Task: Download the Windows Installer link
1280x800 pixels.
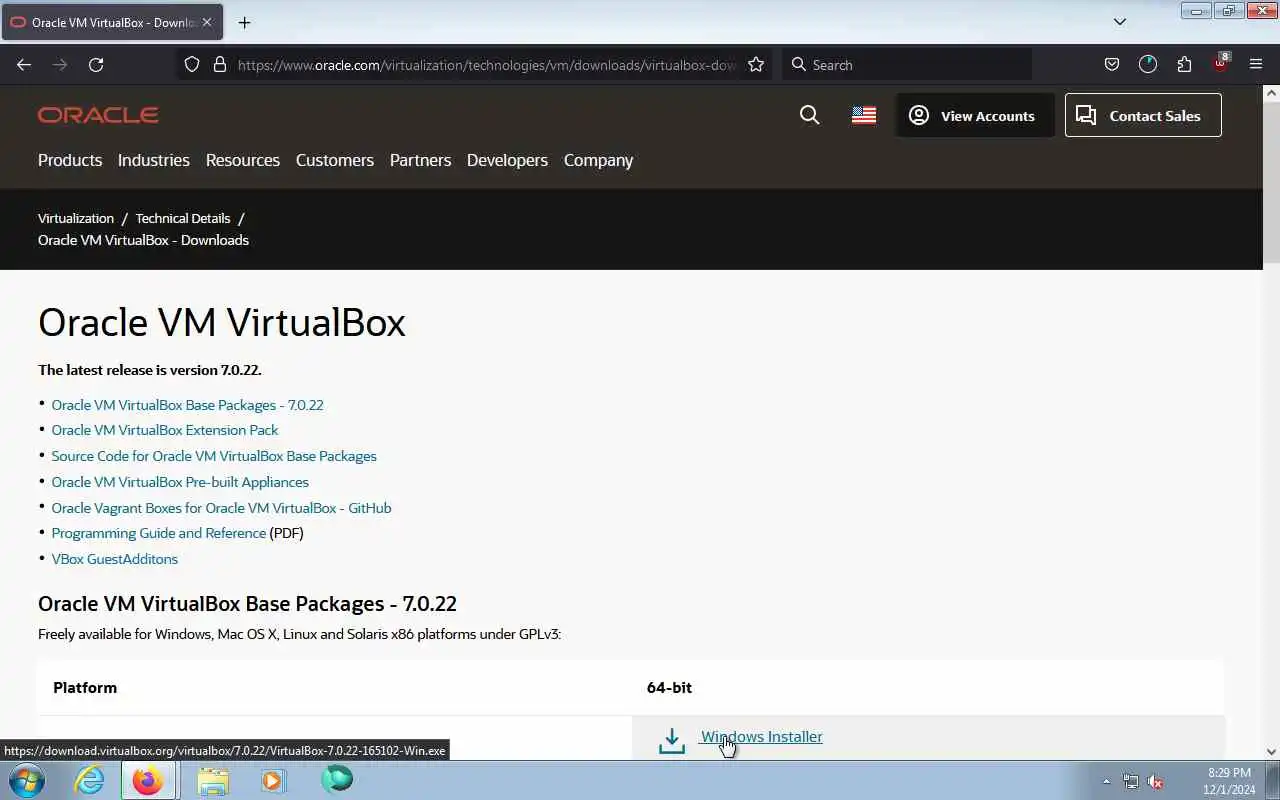Action: 761,737
